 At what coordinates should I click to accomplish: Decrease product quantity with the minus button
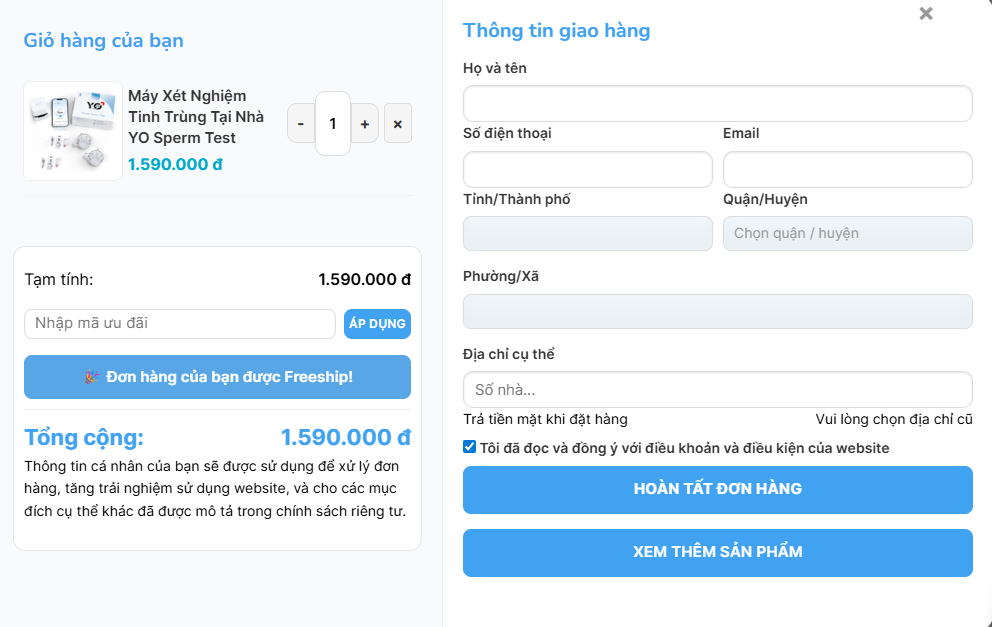click(301, 123)
